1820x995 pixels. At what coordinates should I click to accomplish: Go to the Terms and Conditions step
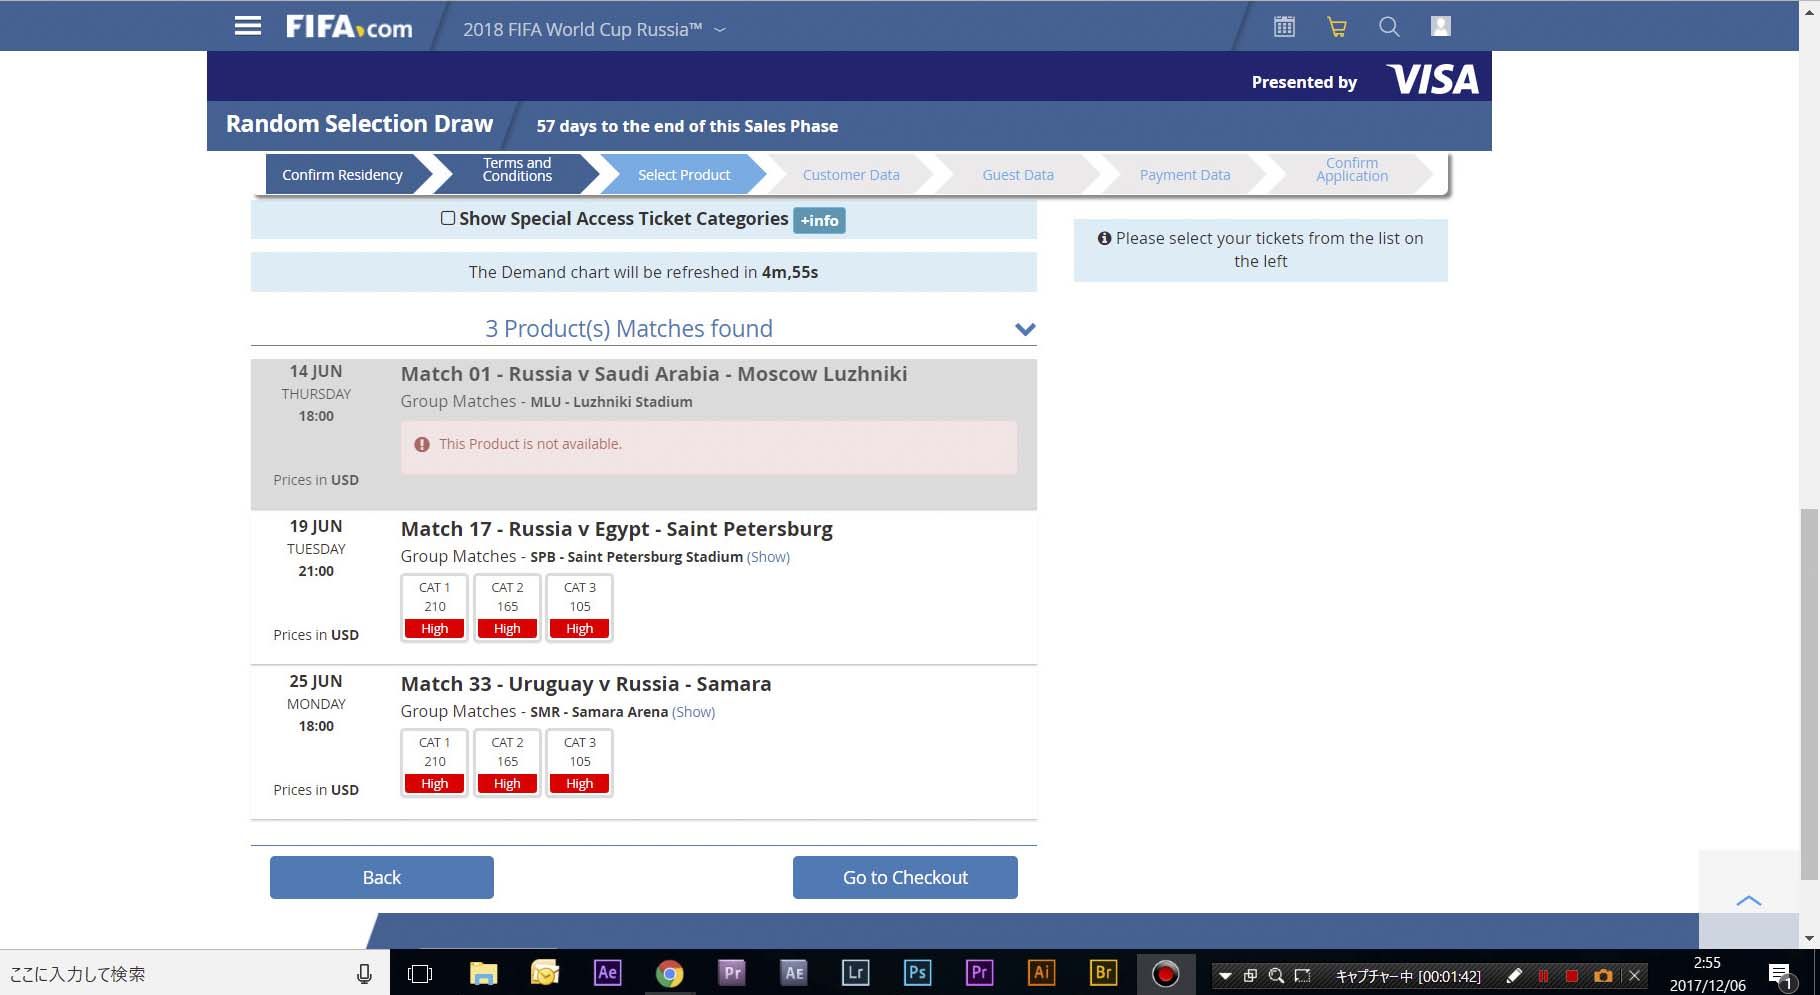(517, 170)
